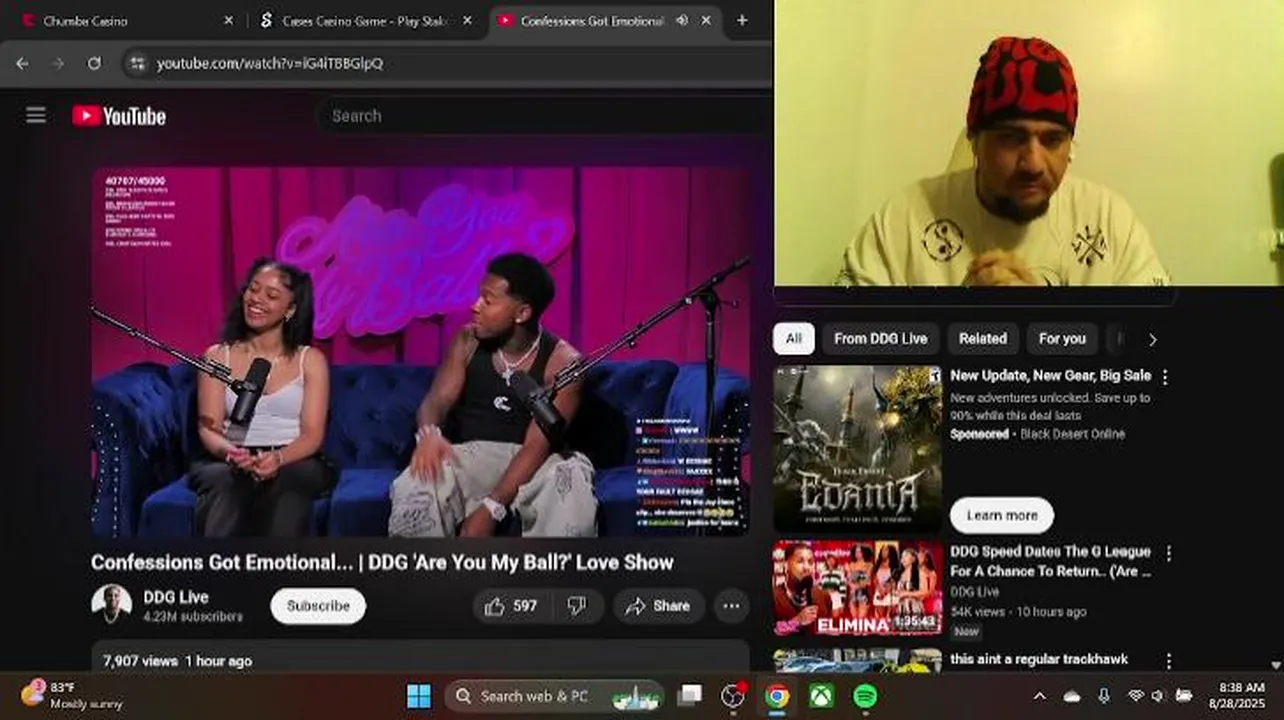Screen dimensions: 1284x720
Task: Show hidden system tray icons chevron
Action: point(1039,696)
